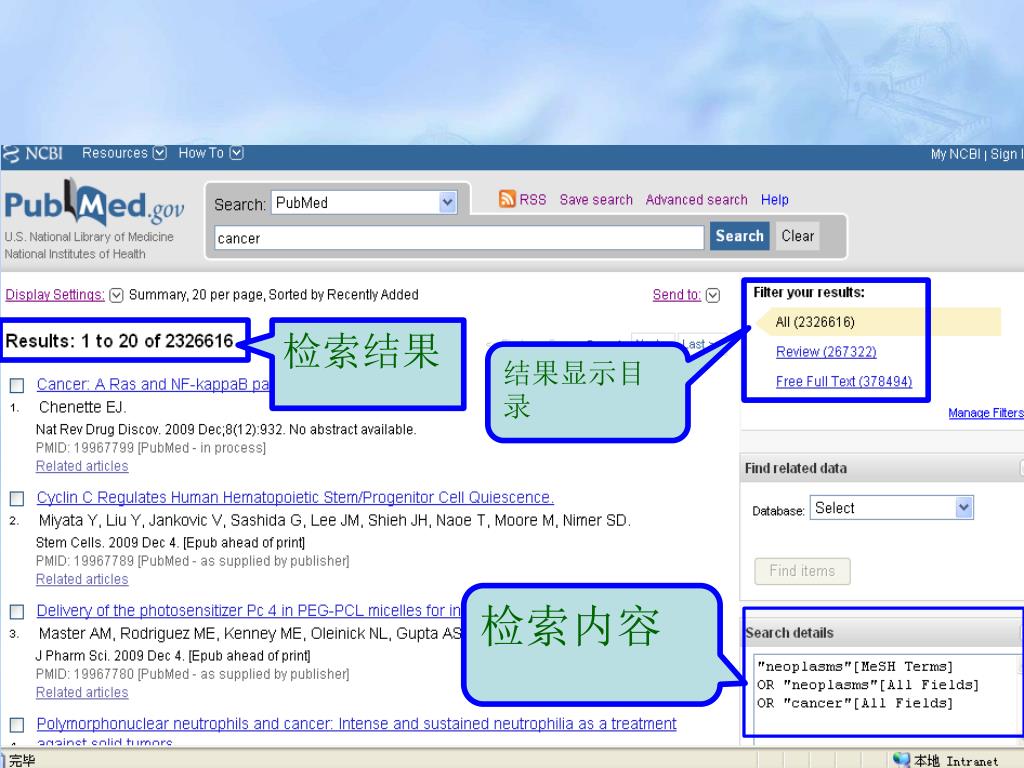The height and width of the screenshot is (768, 1024).
Task: Filter by Free Full Text (378494)
Action: coord(844,381)
